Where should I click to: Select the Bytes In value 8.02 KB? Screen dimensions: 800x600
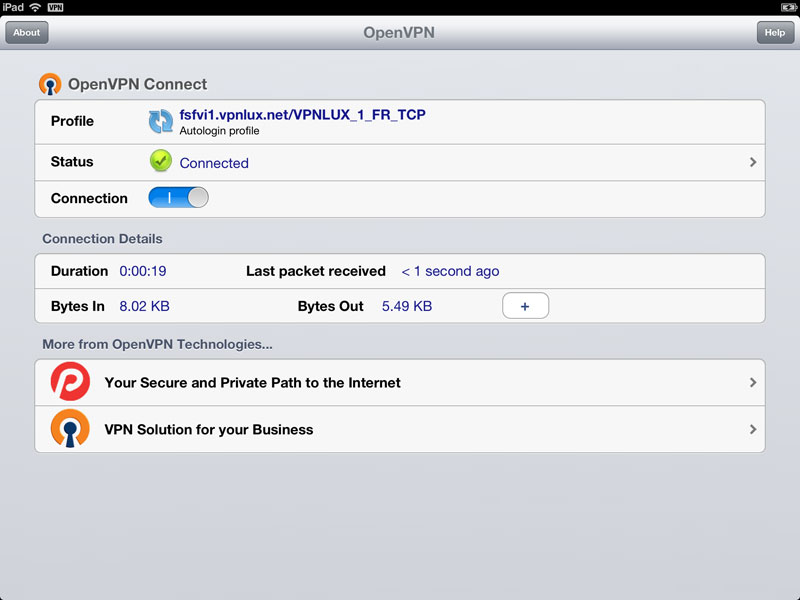click(x=144, y=306)
